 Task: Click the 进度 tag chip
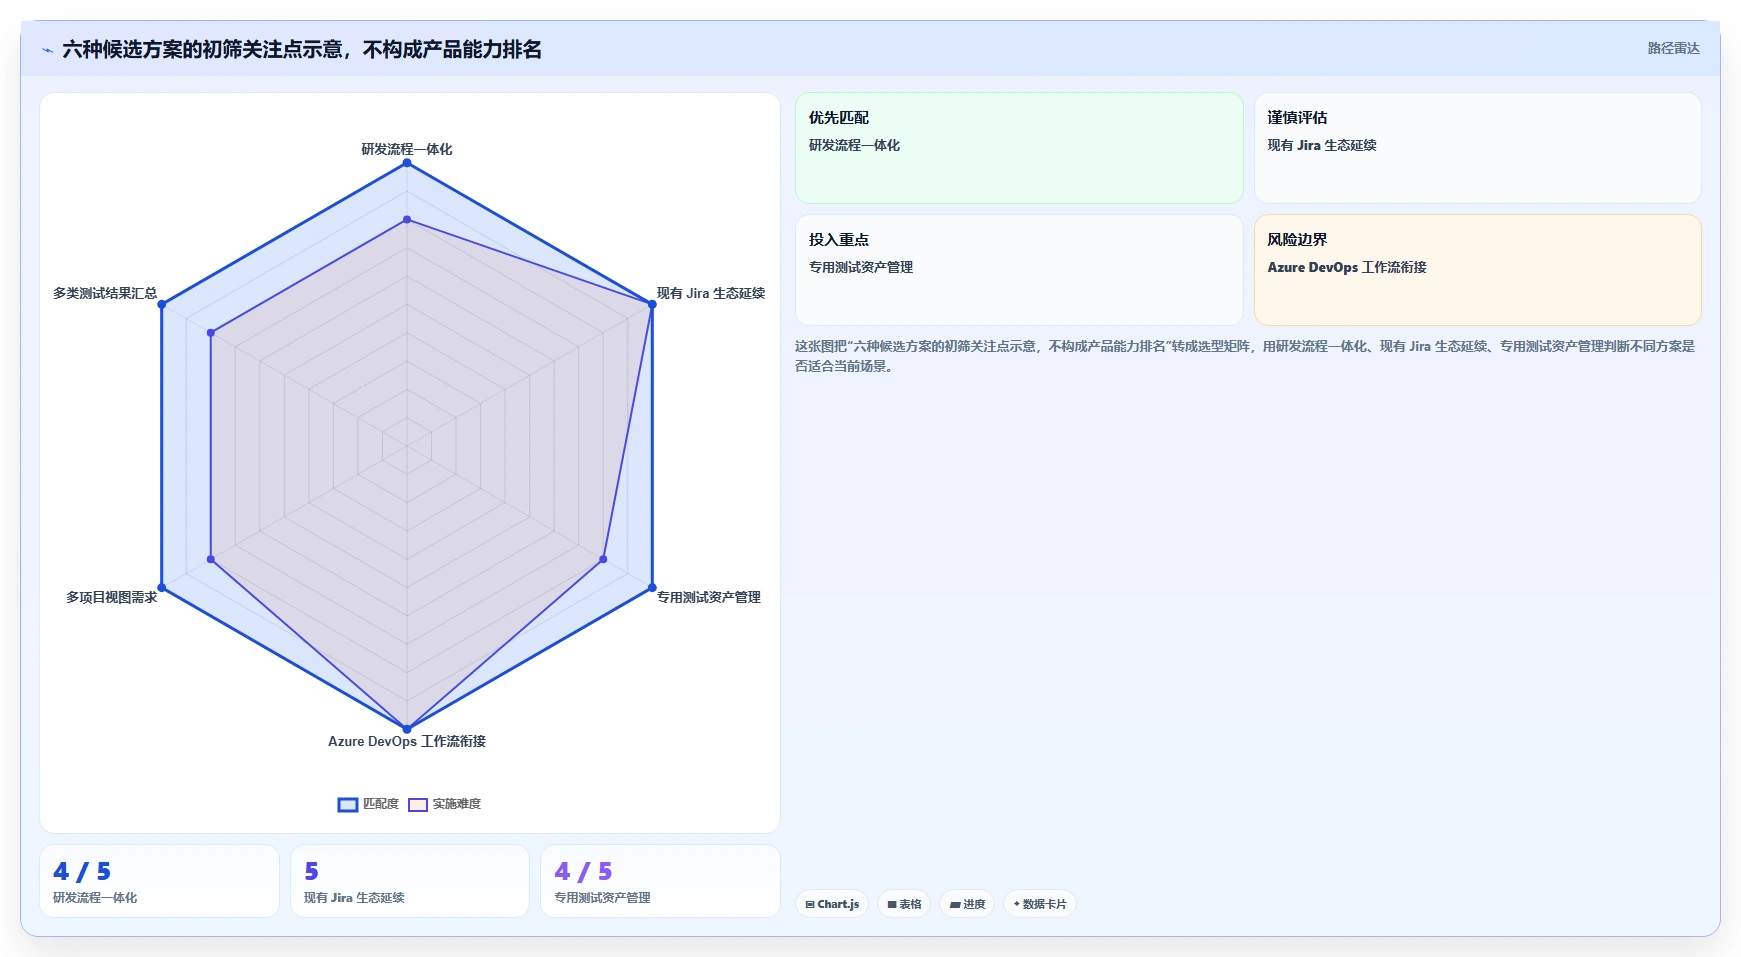click(x=967, y=904)
